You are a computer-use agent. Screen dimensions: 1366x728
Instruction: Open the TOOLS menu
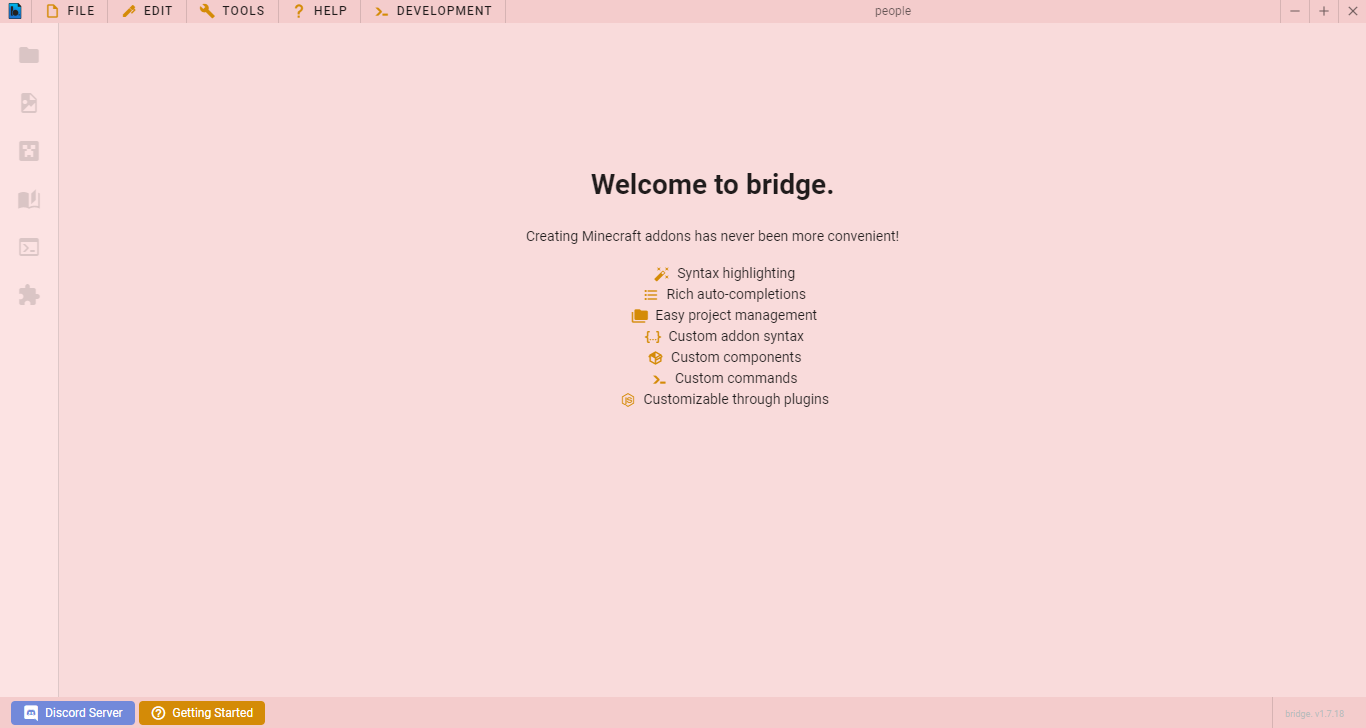pos(232,11)
